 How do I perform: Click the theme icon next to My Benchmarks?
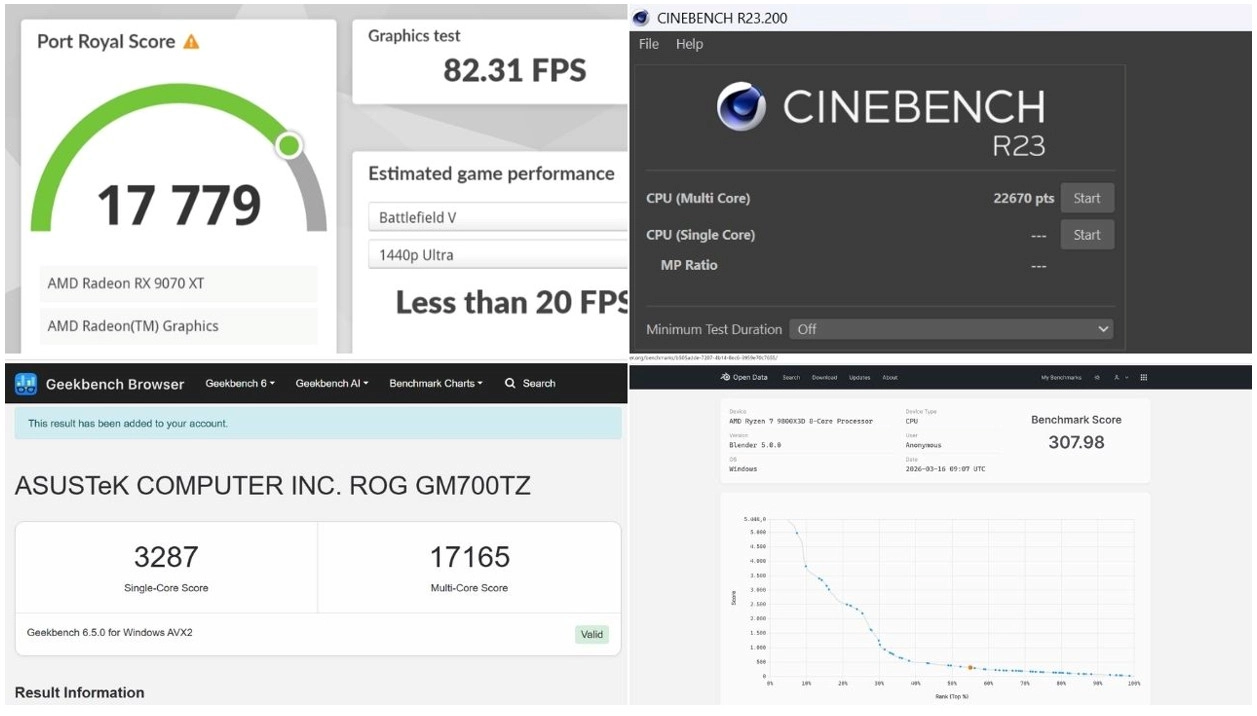(1097, 378)
